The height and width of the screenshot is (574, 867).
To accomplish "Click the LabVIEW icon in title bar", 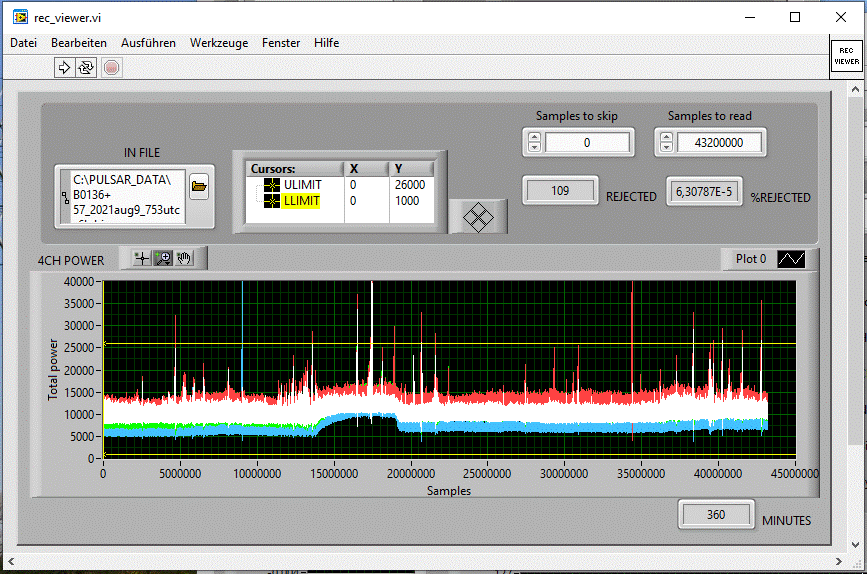I will coord(20,17).
